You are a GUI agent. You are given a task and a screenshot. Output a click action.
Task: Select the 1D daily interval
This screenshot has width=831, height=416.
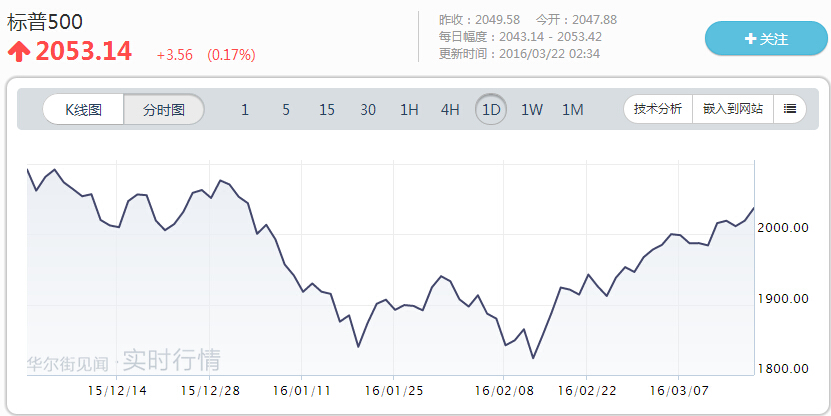click(491, 110)
